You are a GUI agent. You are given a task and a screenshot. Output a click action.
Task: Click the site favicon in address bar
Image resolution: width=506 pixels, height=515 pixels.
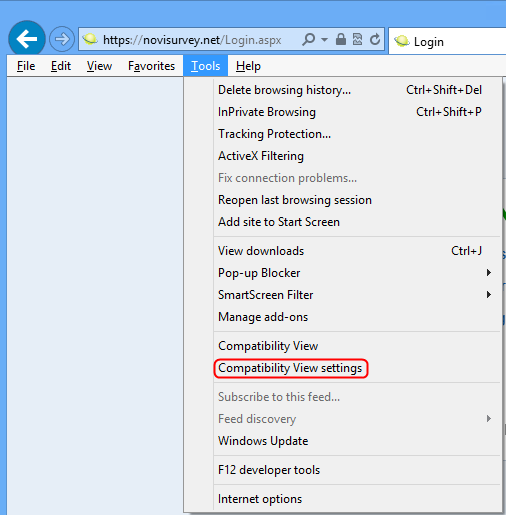[90, 39]
